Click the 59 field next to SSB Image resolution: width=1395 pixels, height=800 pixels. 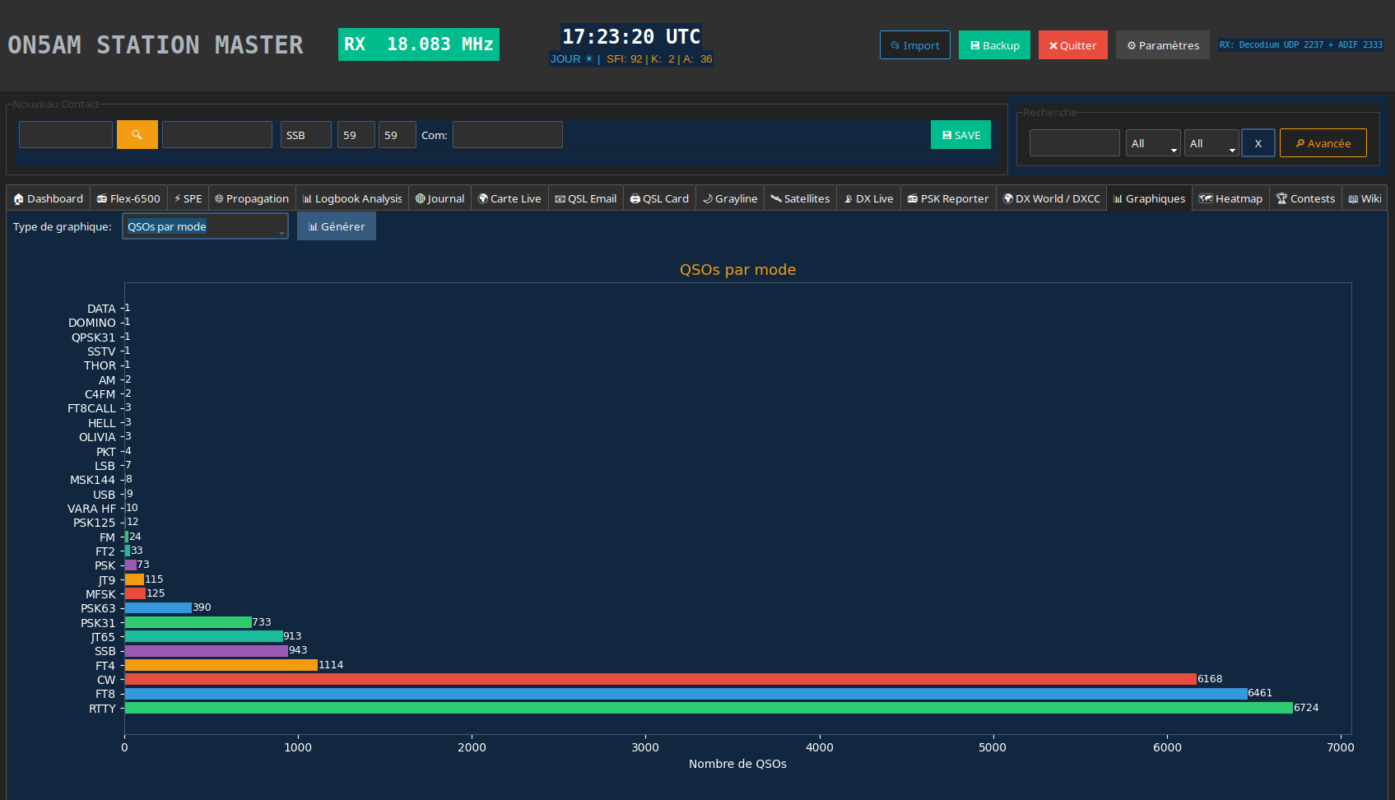[x=356, y=135]
